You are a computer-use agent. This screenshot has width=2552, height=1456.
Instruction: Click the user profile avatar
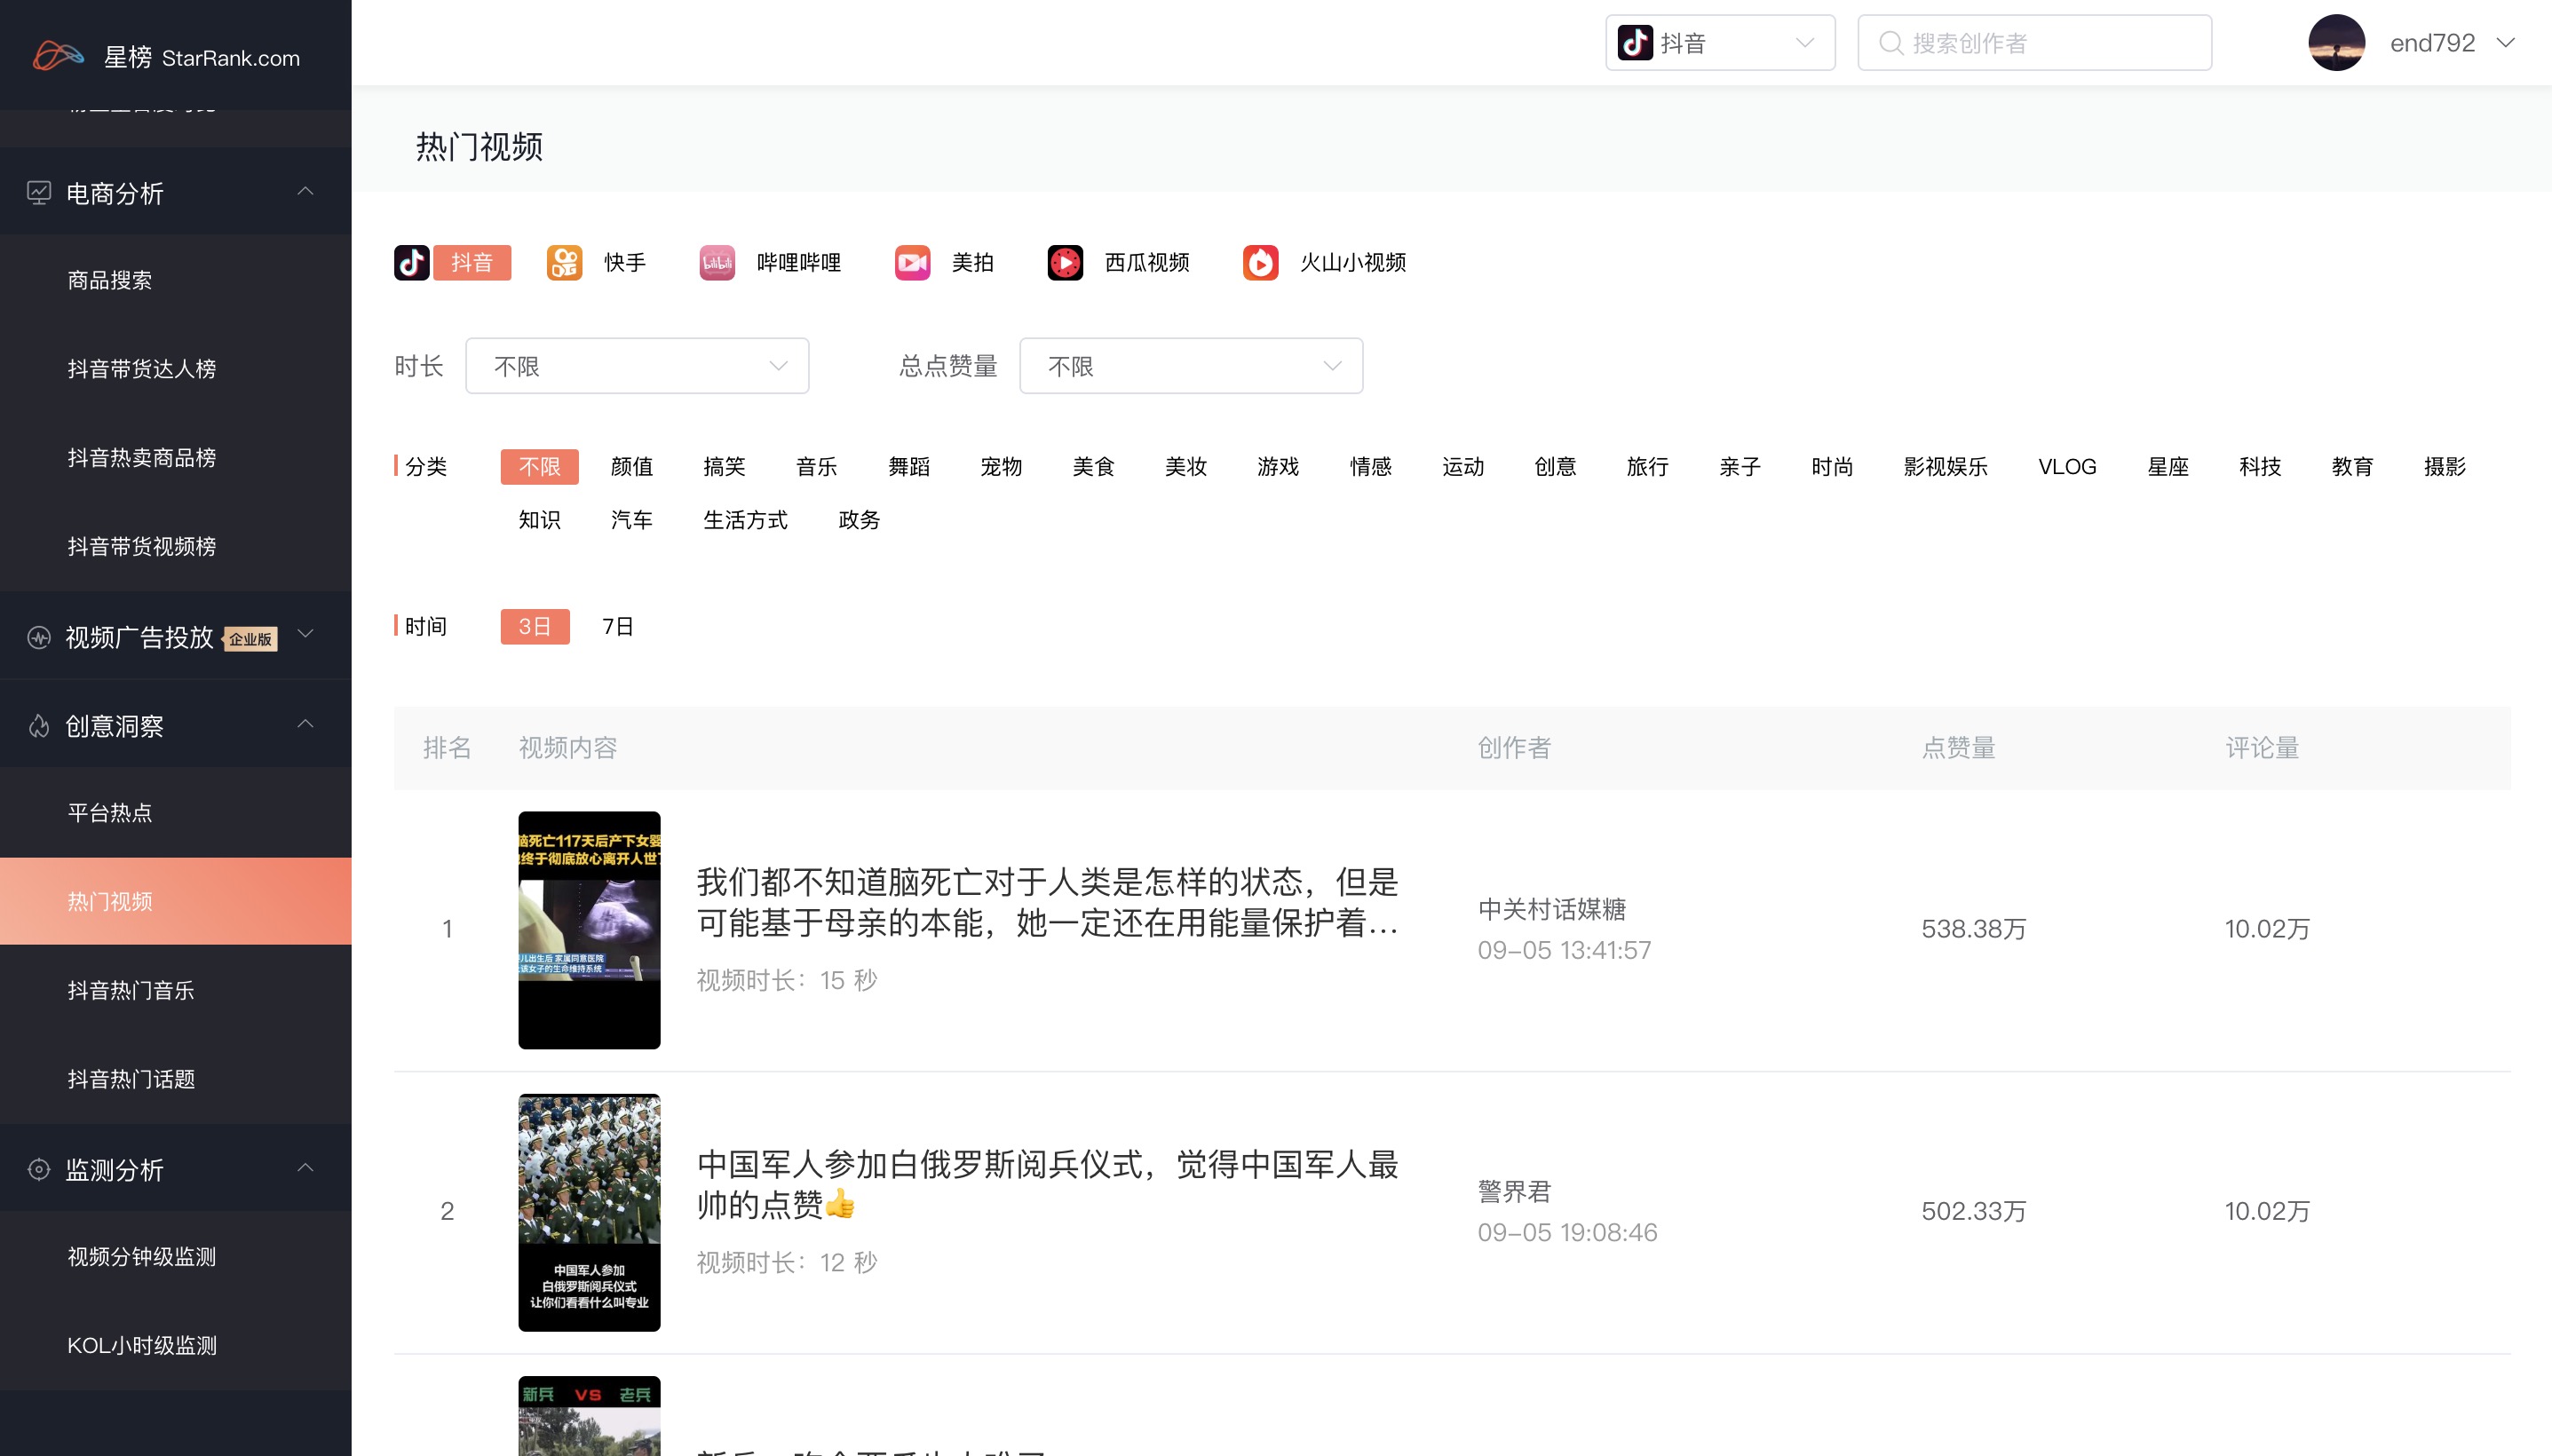pos(2336,43)
